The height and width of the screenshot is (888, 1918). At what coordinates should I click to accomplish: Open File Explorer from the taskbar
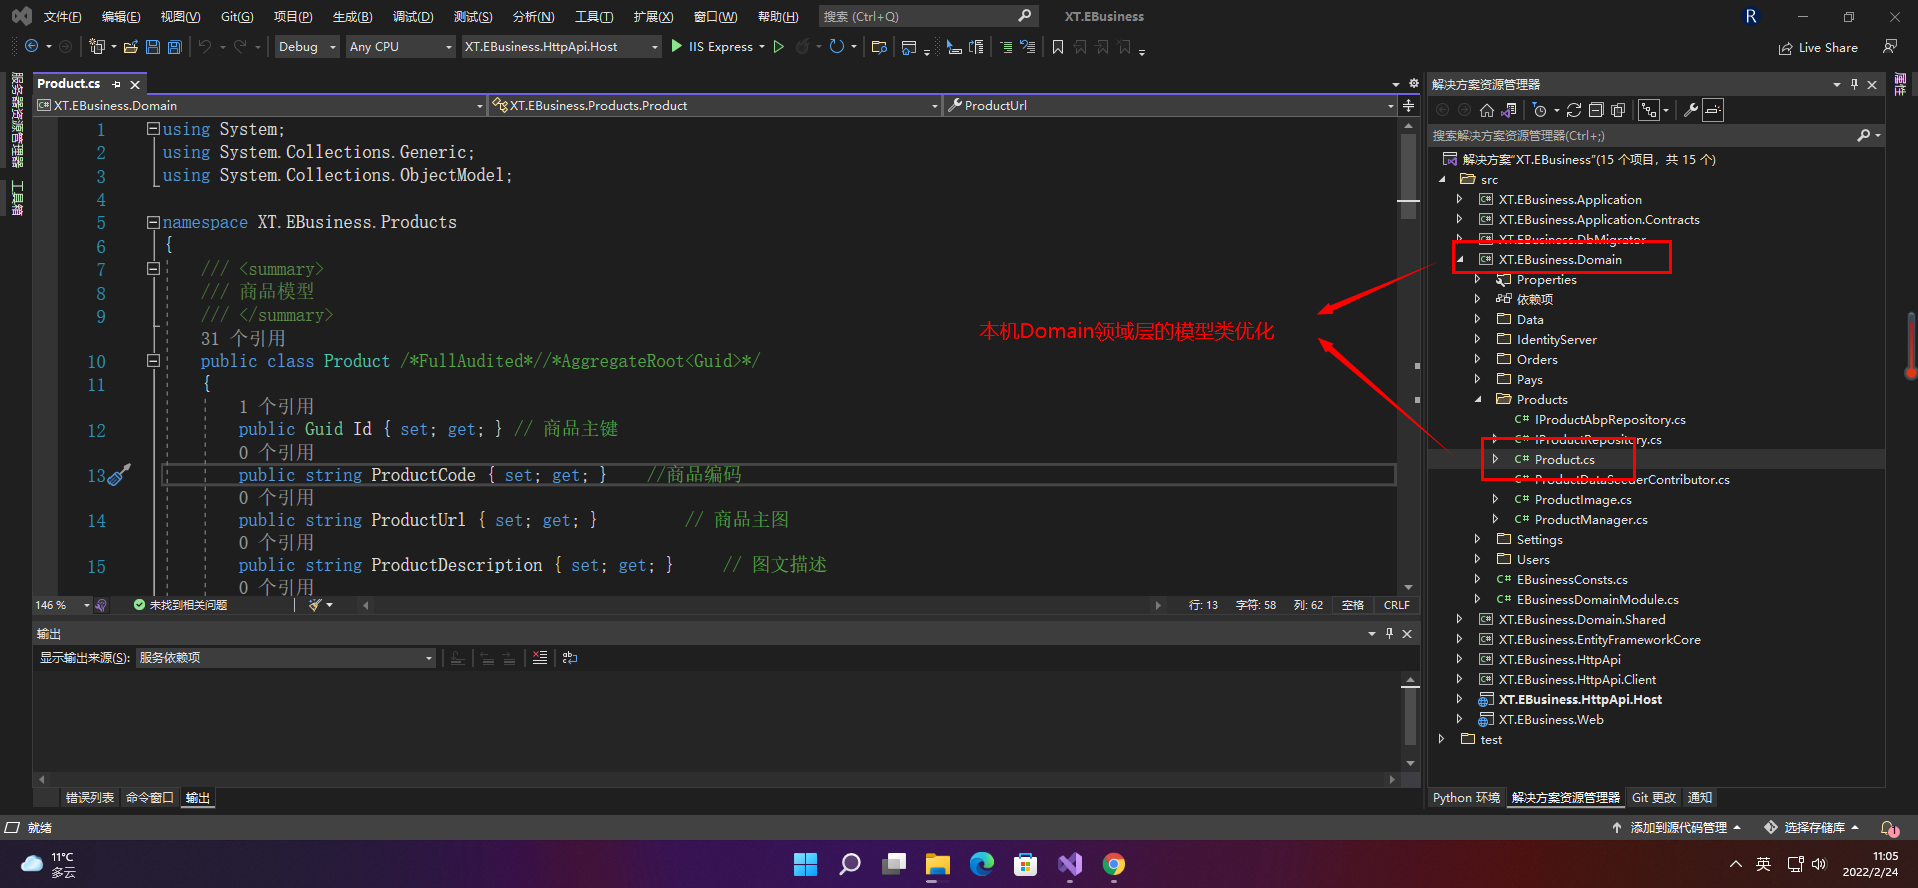click(937, 864)
